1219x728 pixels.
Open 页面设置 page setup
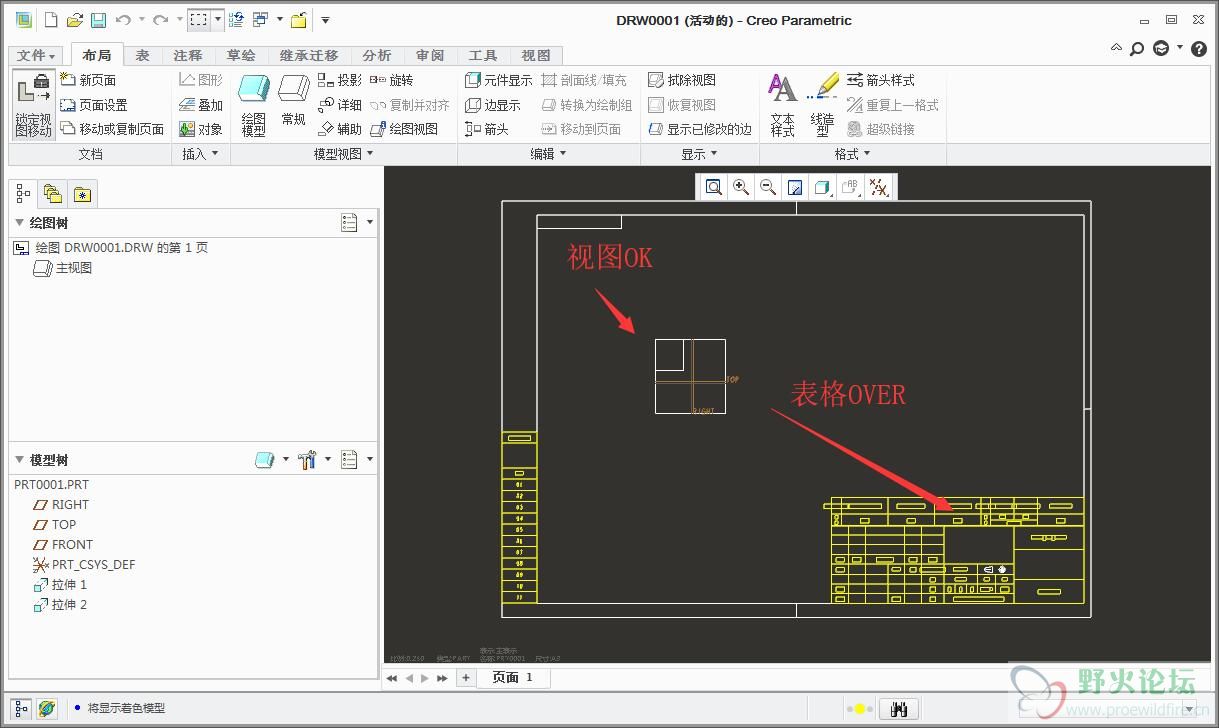94,105
